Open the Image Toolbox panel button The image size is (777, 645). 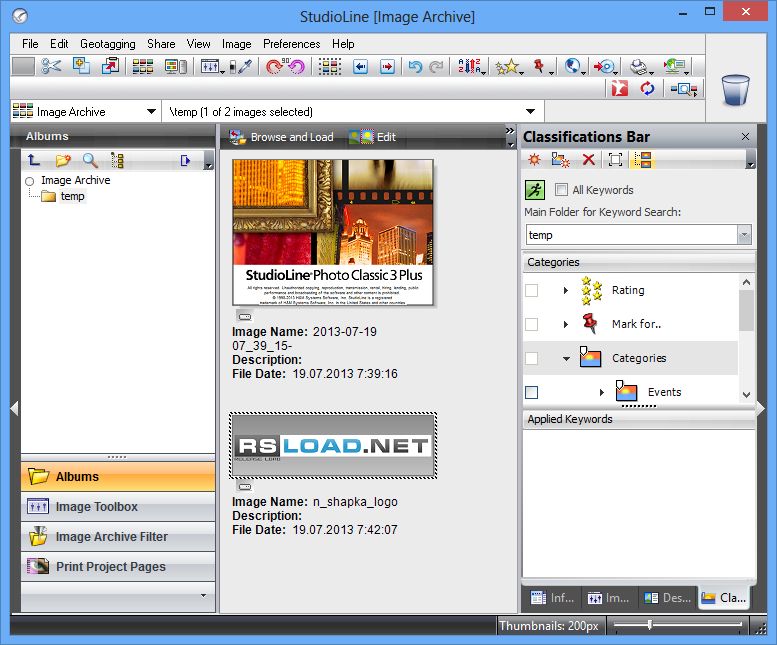pyautogui.click(x=118, y=507)
